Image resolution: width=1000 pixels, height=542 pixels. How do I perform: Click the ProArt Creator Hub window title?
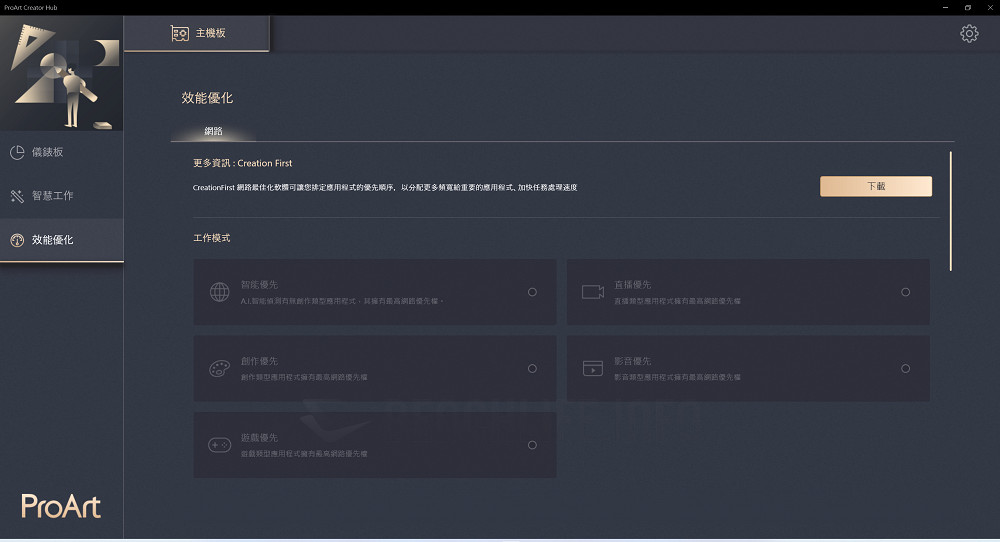tap(31, 8)
